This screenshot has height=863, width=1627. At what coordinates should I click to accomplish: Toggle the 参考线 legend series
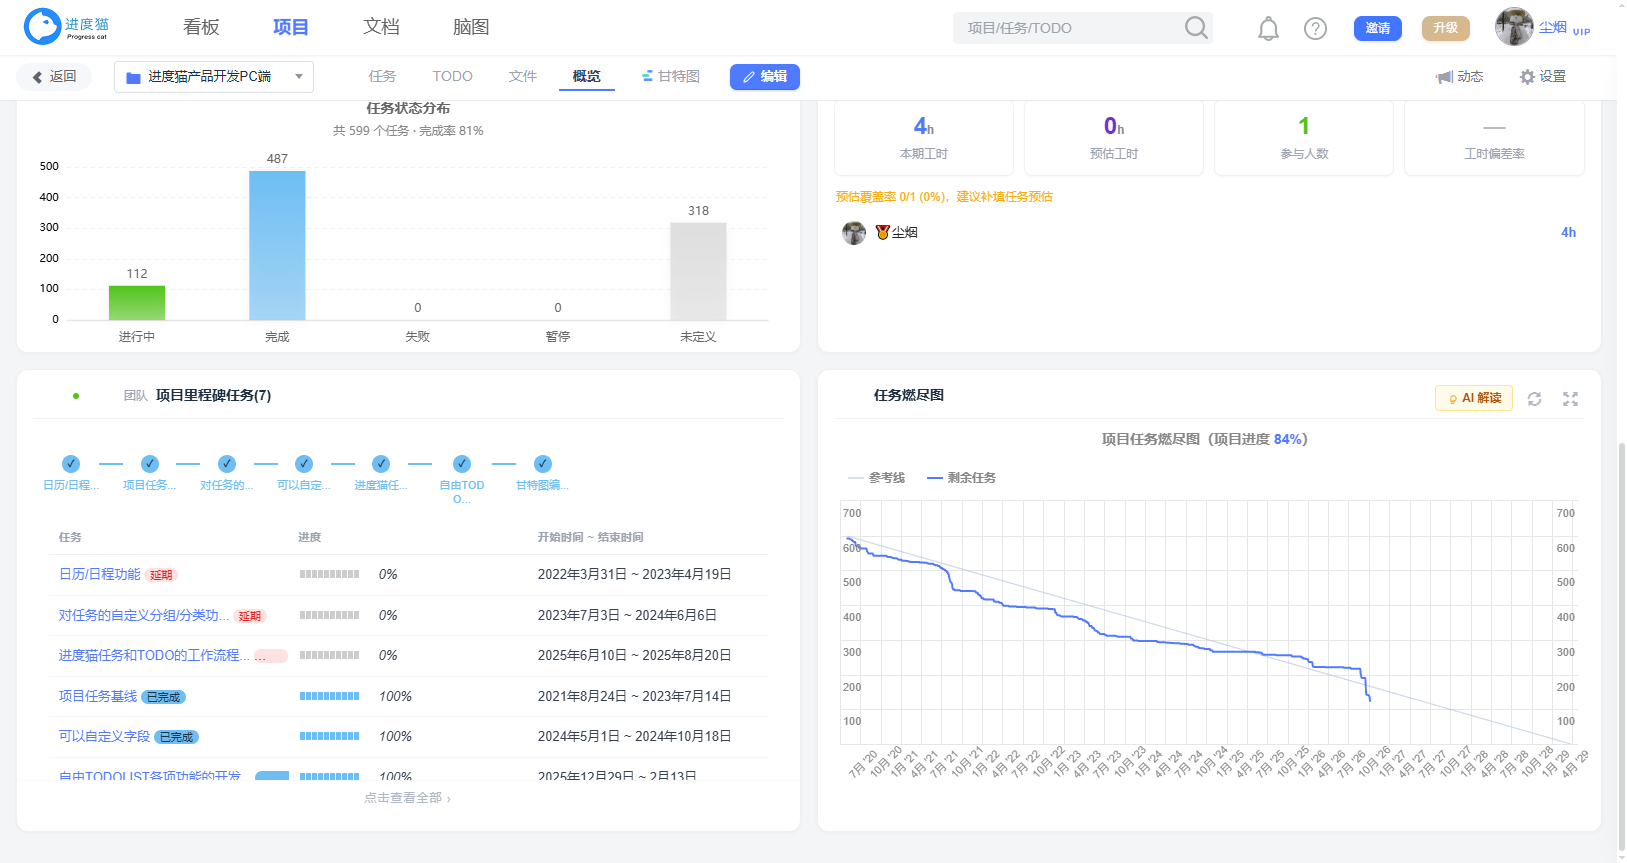(x=876, y=478)
